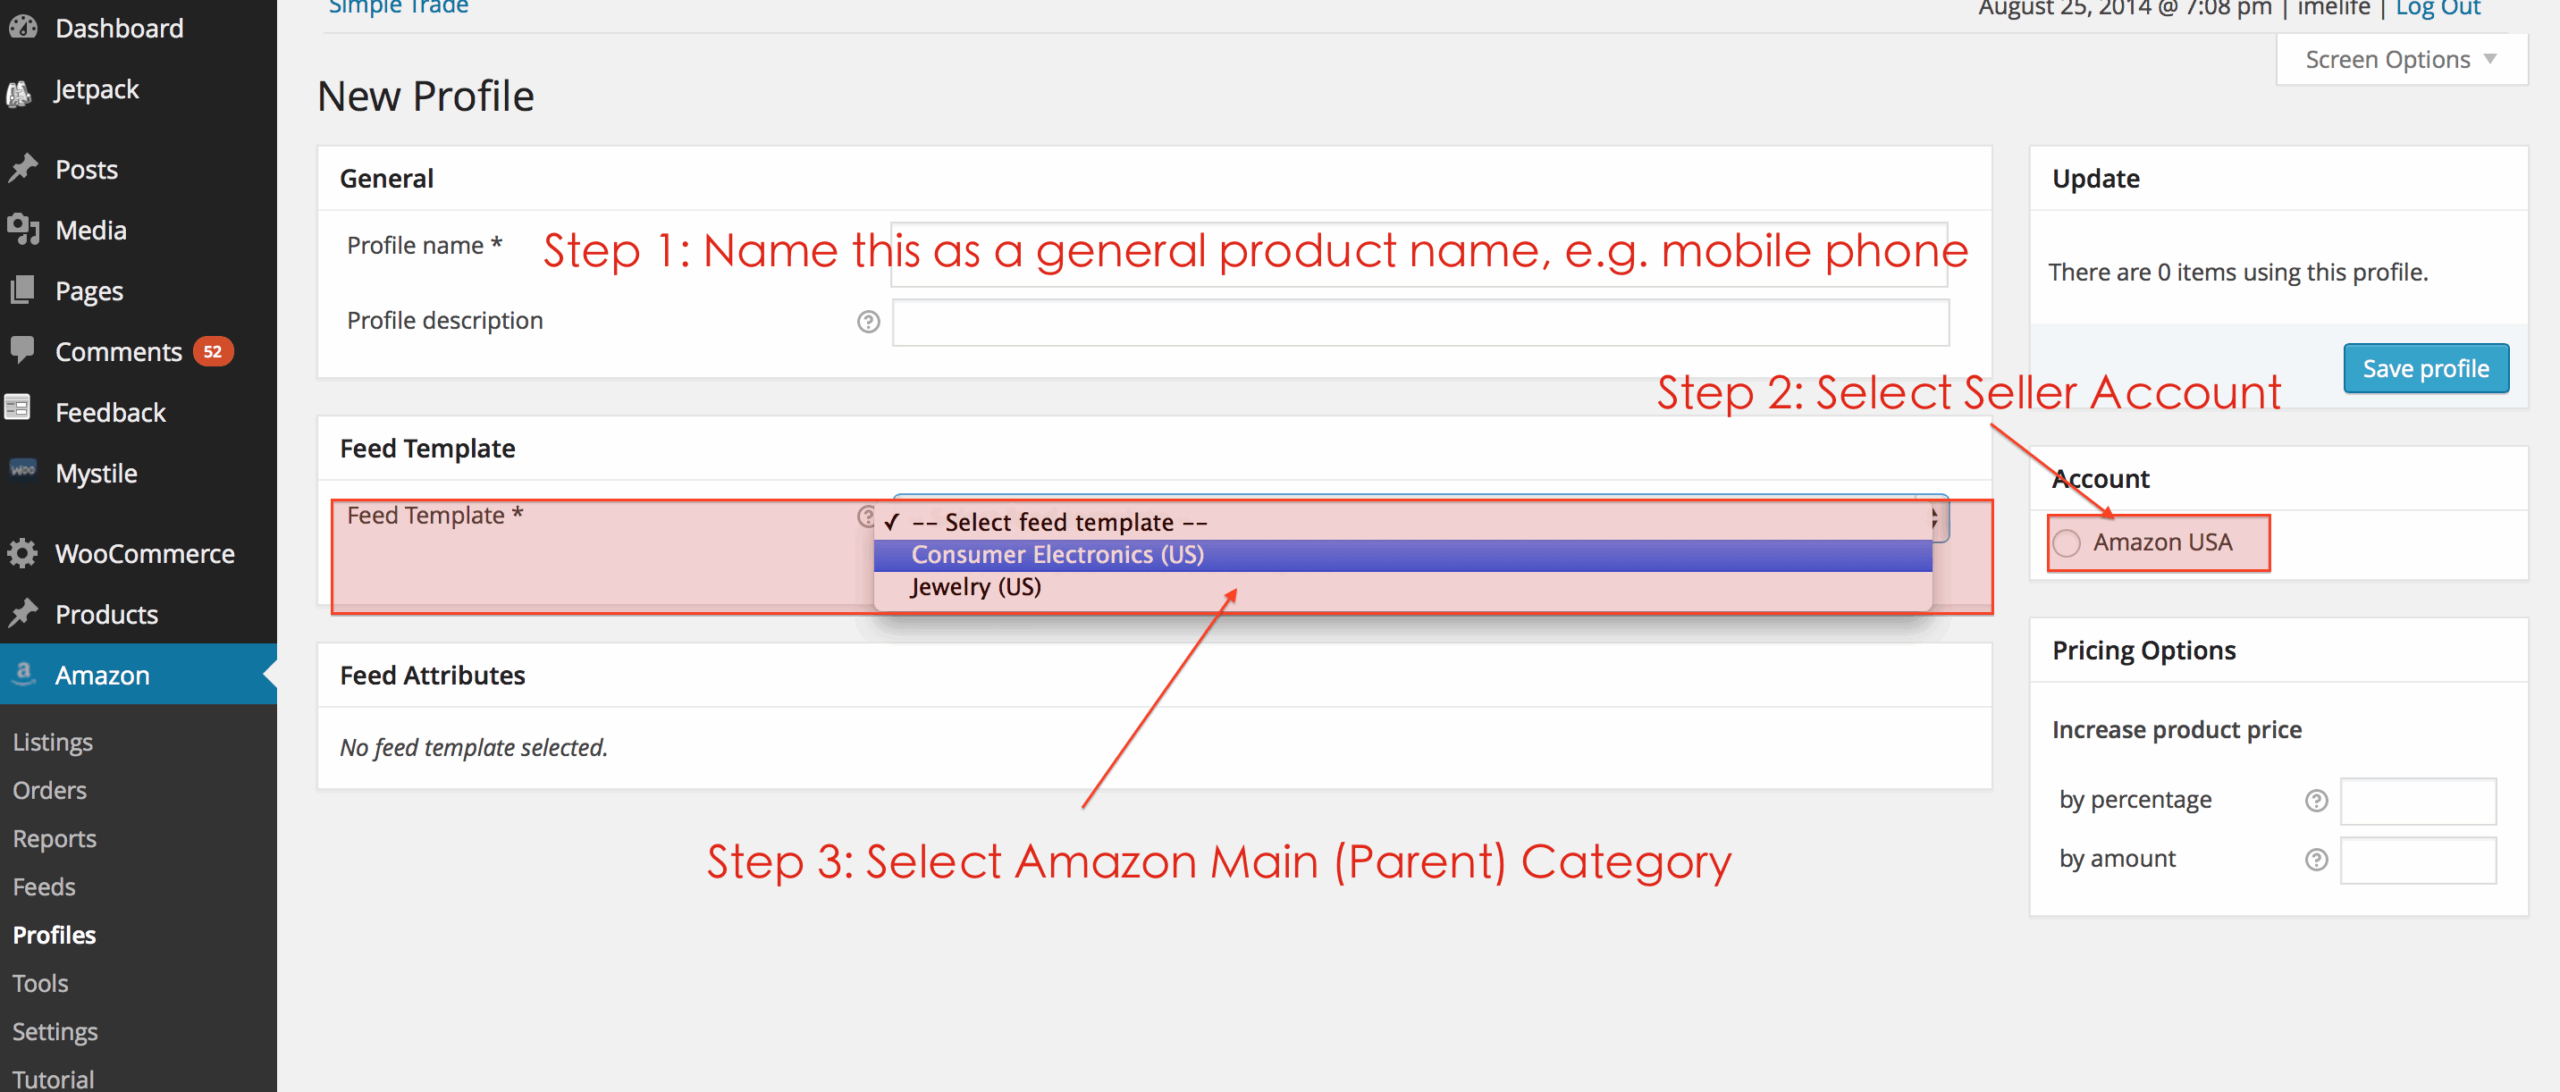
Task: Click the Dashboard gauge icon
Action: [x=22, y=27]
